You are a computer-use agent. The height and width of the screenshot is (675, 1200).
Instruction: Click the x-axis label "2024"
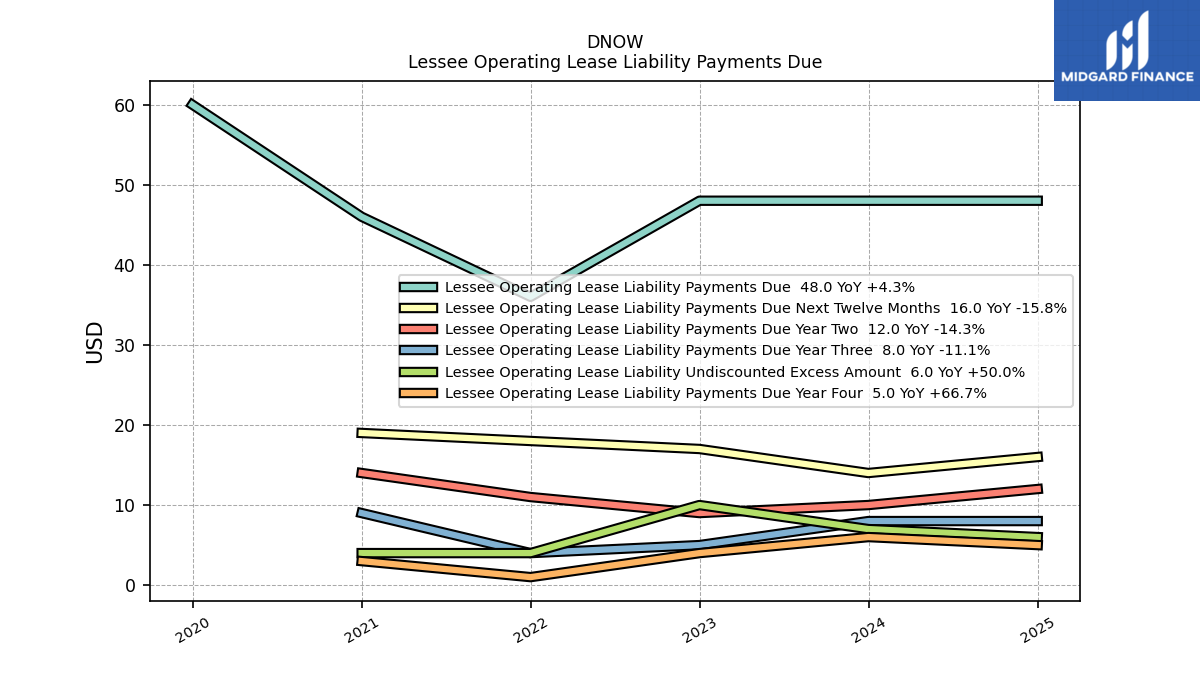868,630
